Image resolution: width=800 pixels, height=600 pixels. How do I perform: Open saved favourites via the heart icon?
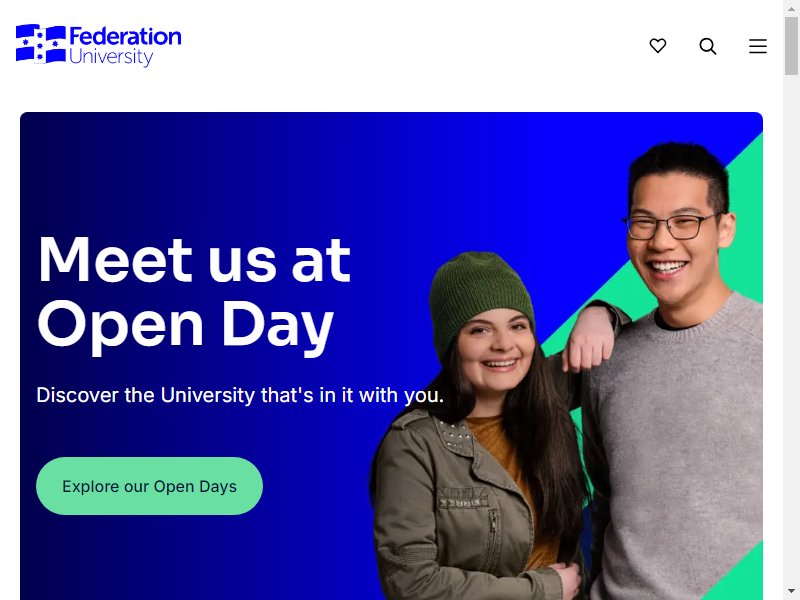tap(658, 46)
